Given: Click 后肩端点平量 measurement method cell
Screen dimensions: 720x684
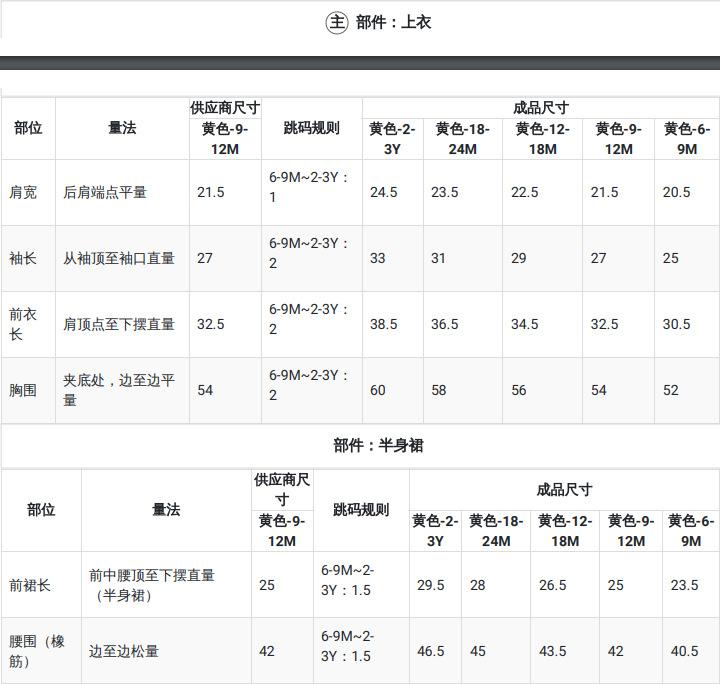Looking at the screenshot, I should point(105,192).
